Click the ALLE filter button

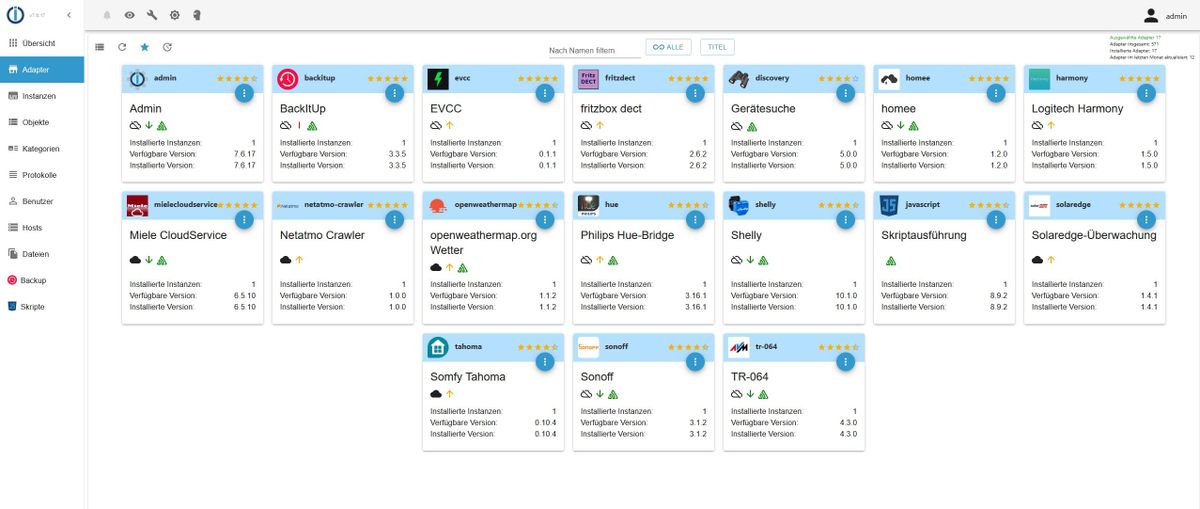pos(669,47)
